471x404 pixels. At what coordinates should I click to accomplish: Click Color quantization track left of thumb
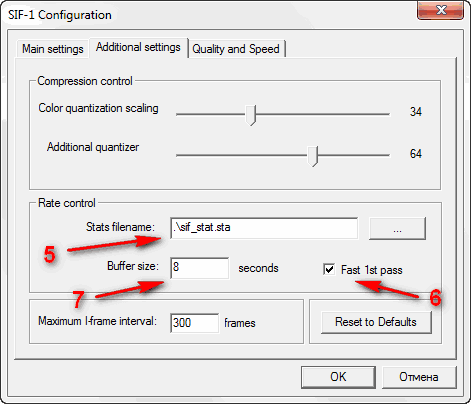(x=211, y=114)
